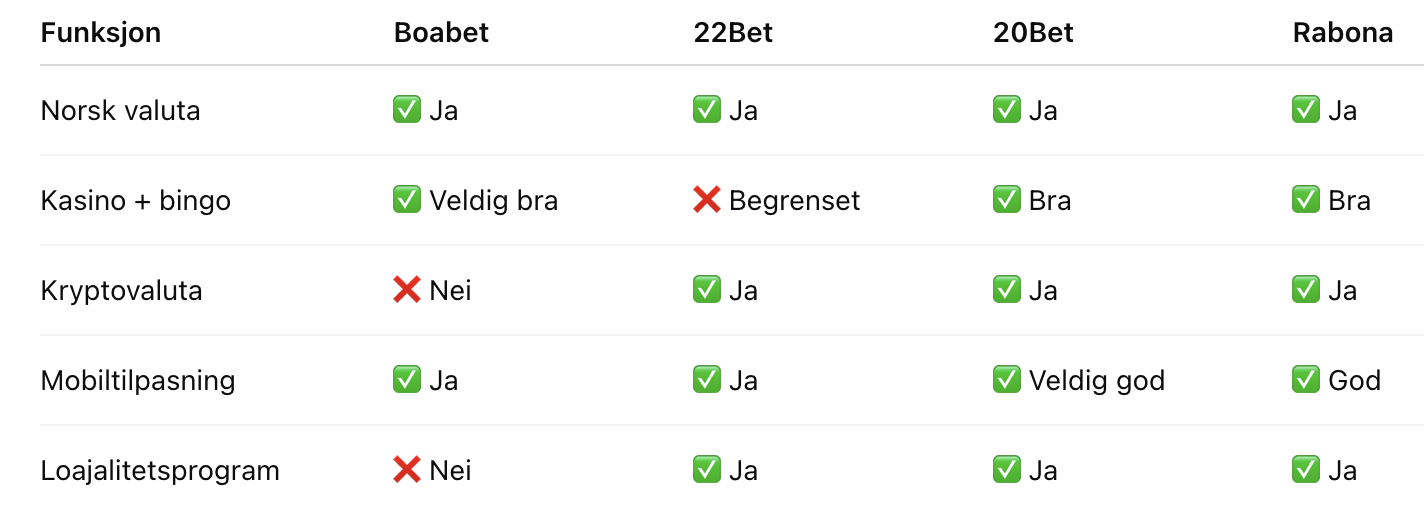Click red X for Boabet Loajalitetsprogram
Screen dimensions: 1424x518
(x=407, y=470)
